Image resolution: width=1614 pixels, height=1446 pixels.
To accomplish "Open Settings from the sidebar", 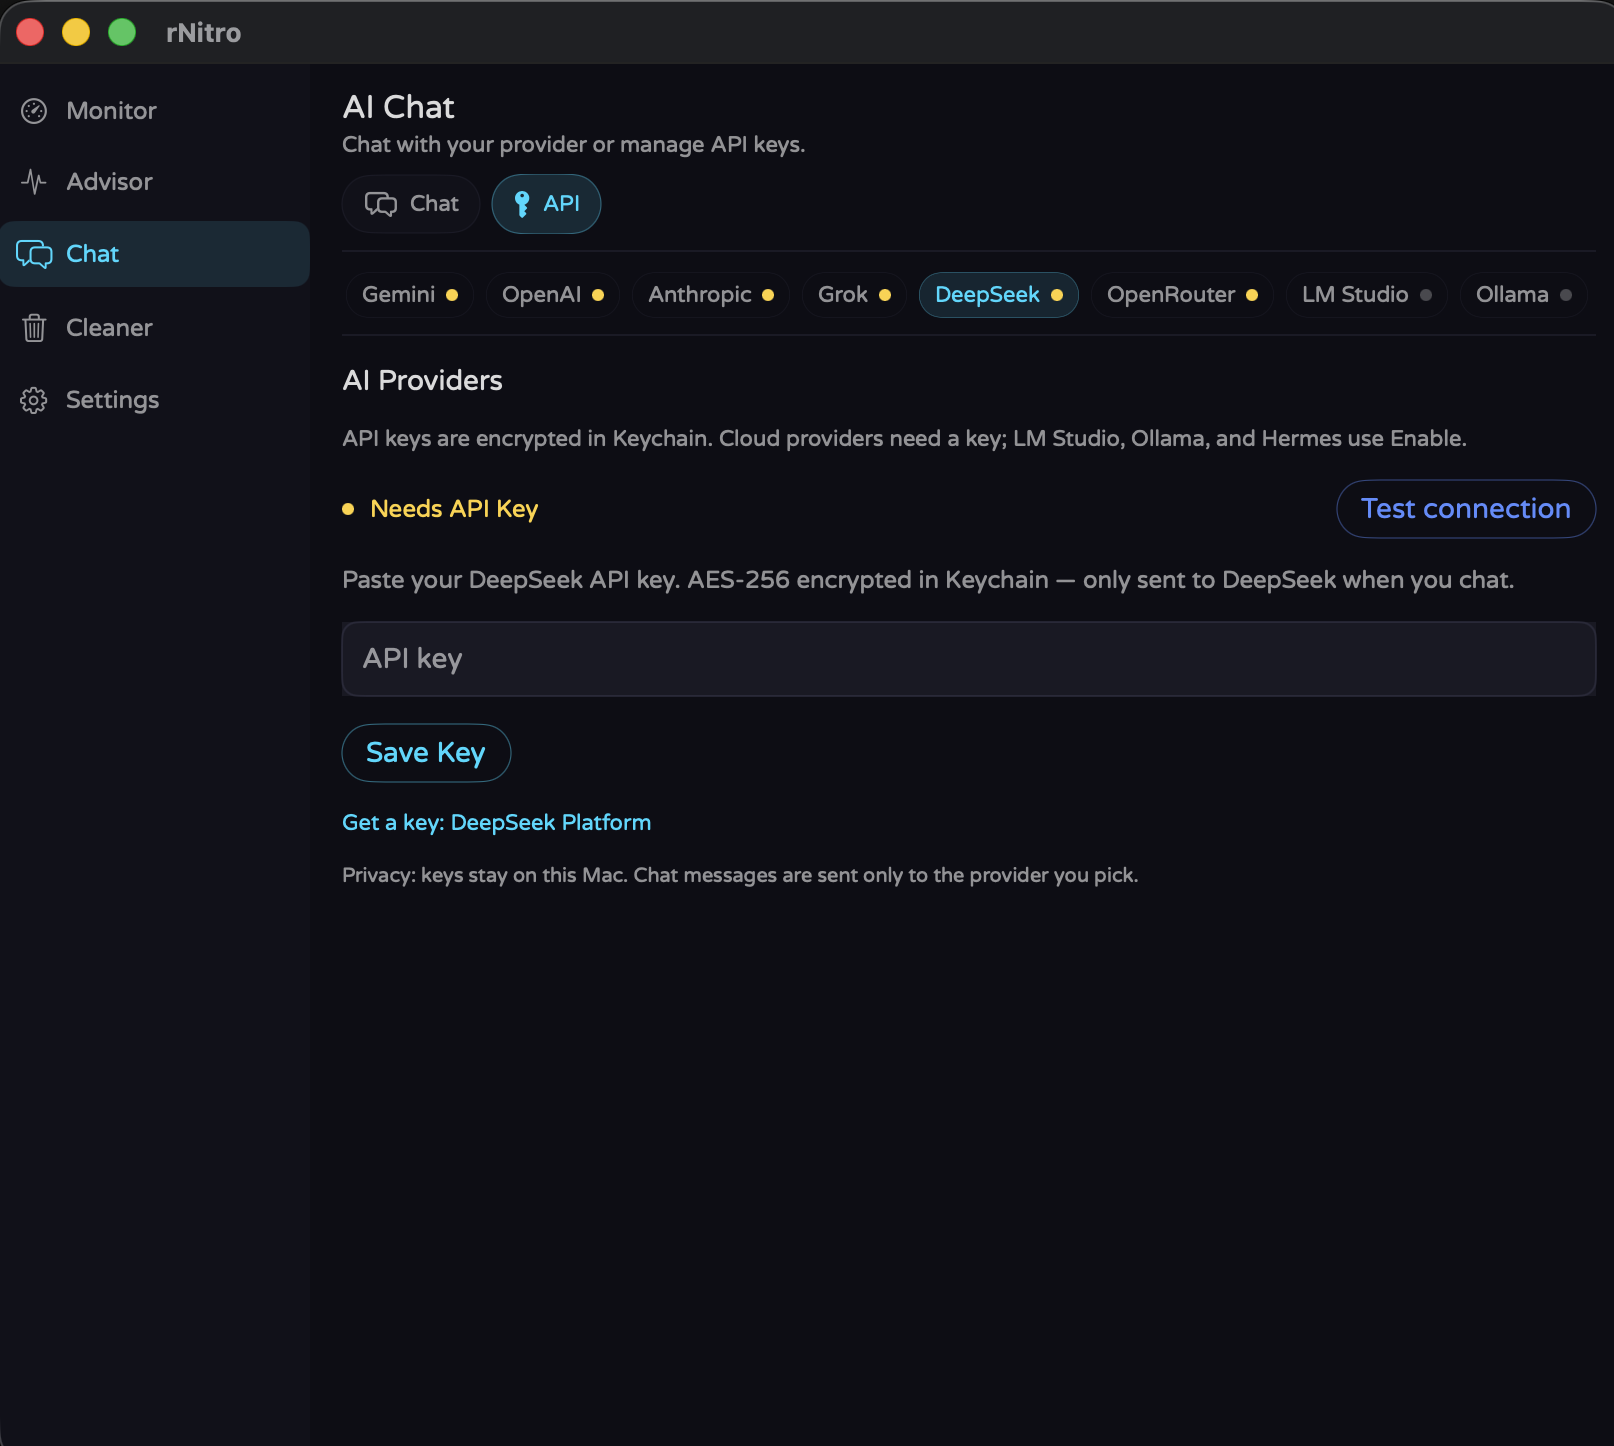I will coord(155,400).
